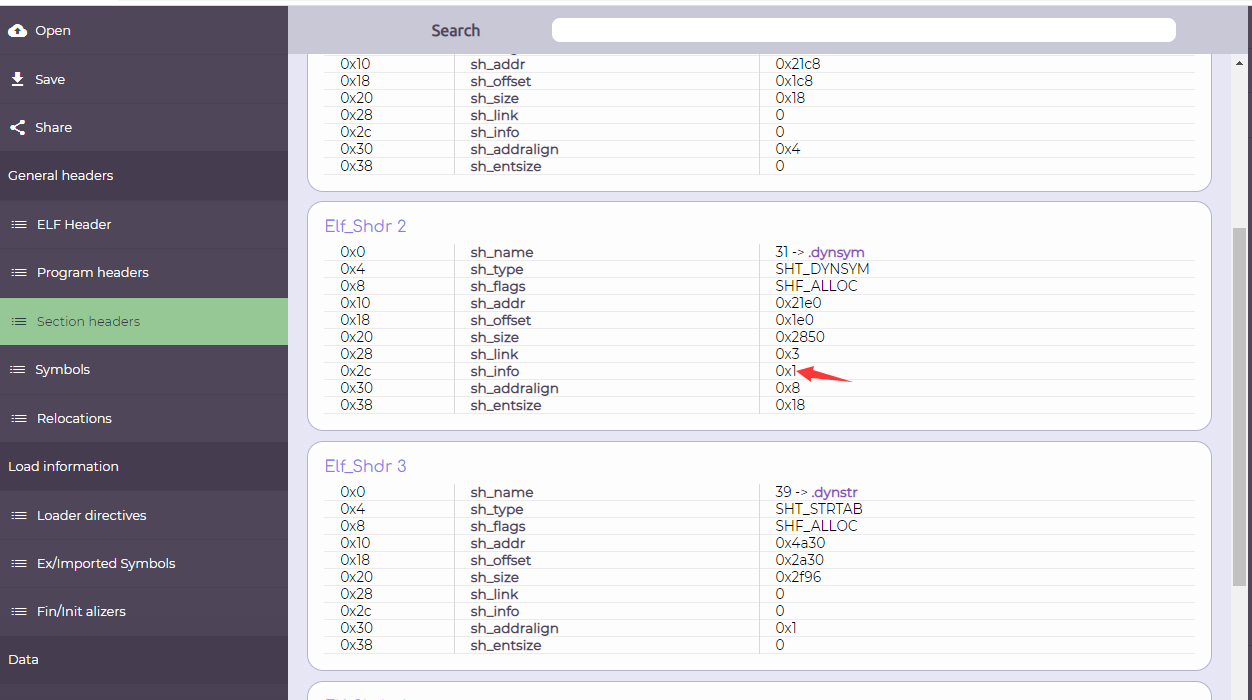Click the vertical scrollbar thumb

(1240, 405)
